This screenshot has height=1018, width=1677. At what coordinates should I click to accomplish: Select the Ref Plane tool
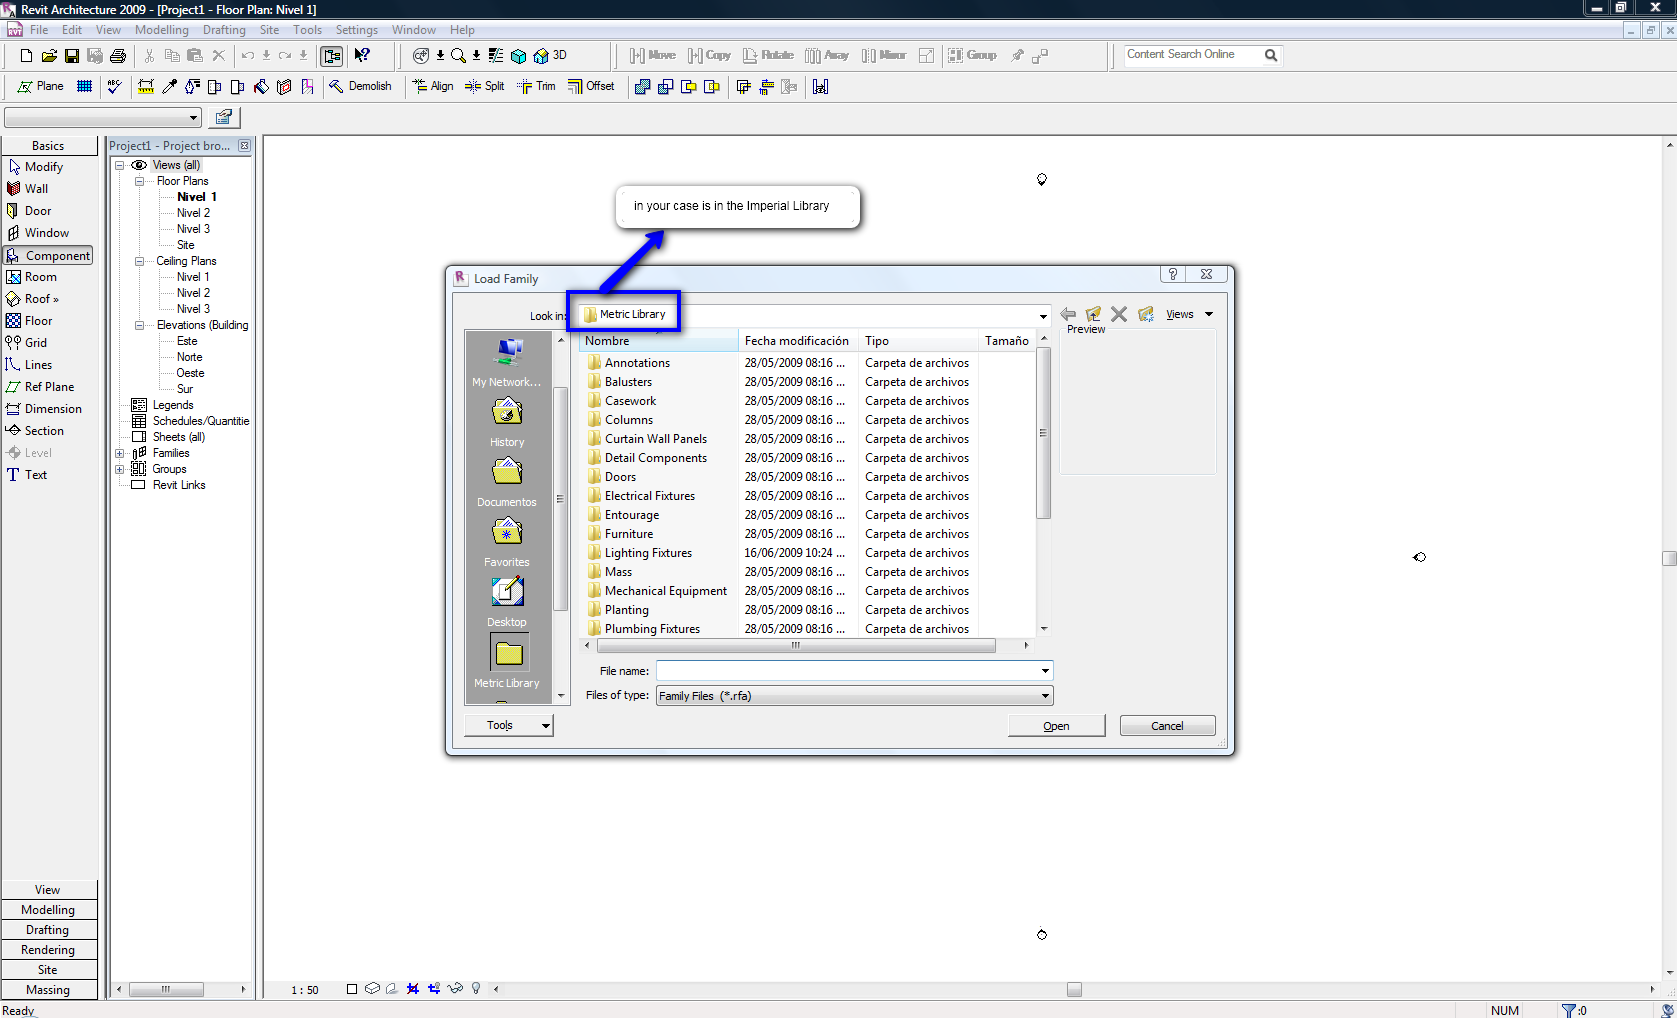coord(40,387)
